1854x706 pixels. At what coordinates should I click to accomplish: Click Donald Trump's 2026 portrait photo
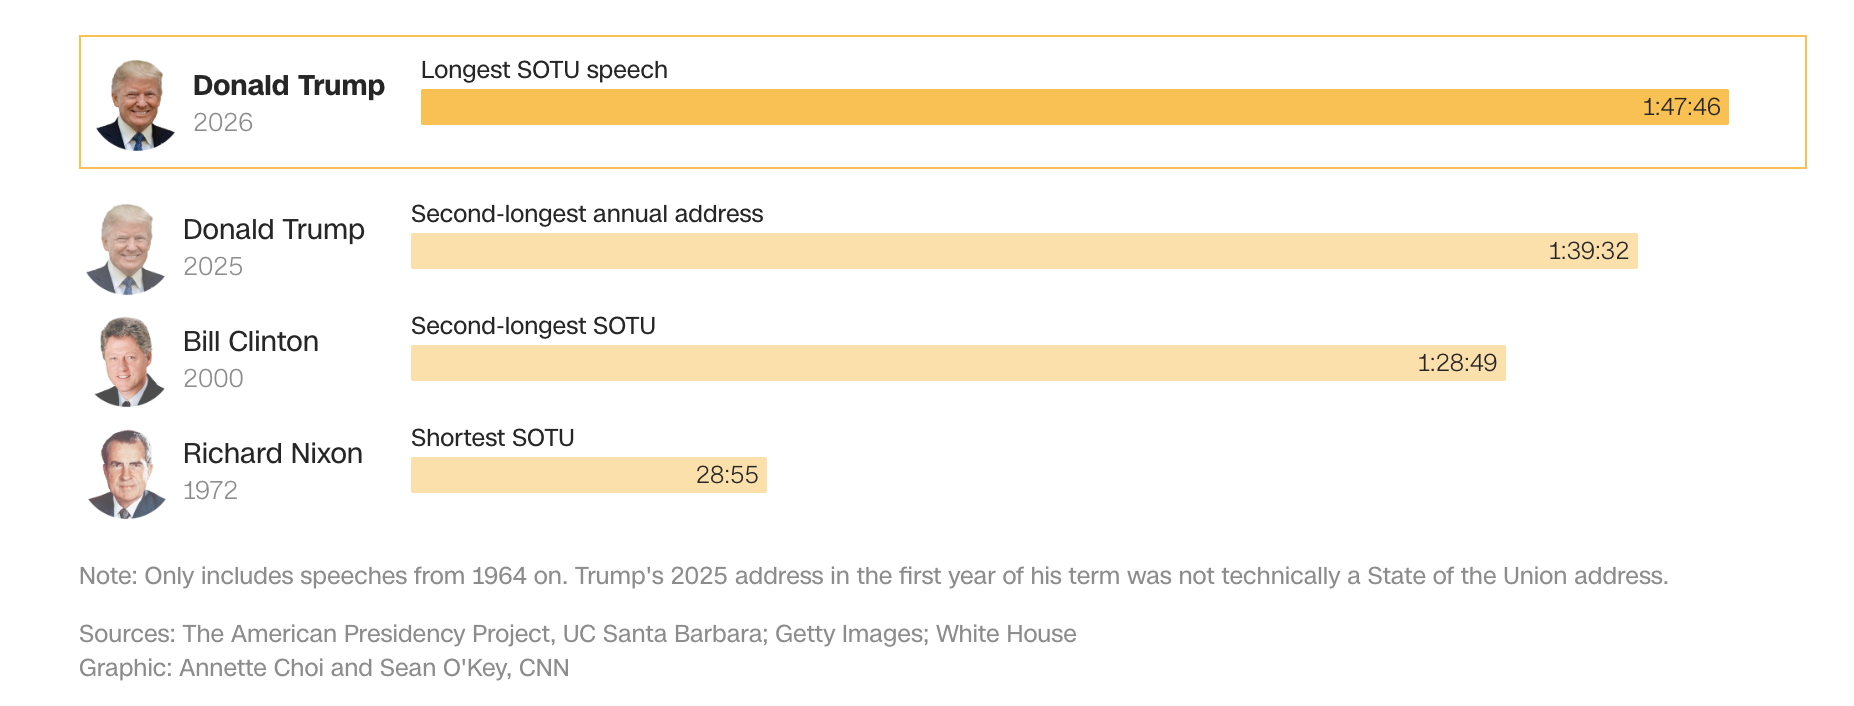pyautogui.click(x=136, y=105)
